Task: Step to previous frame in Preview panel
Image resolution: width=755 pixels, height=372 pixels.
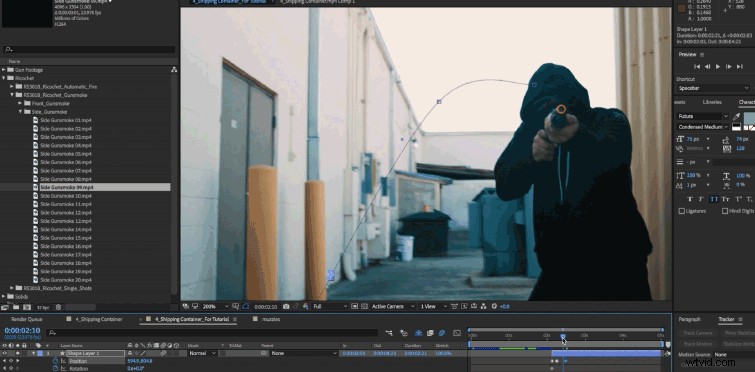Action: [707, 66]
